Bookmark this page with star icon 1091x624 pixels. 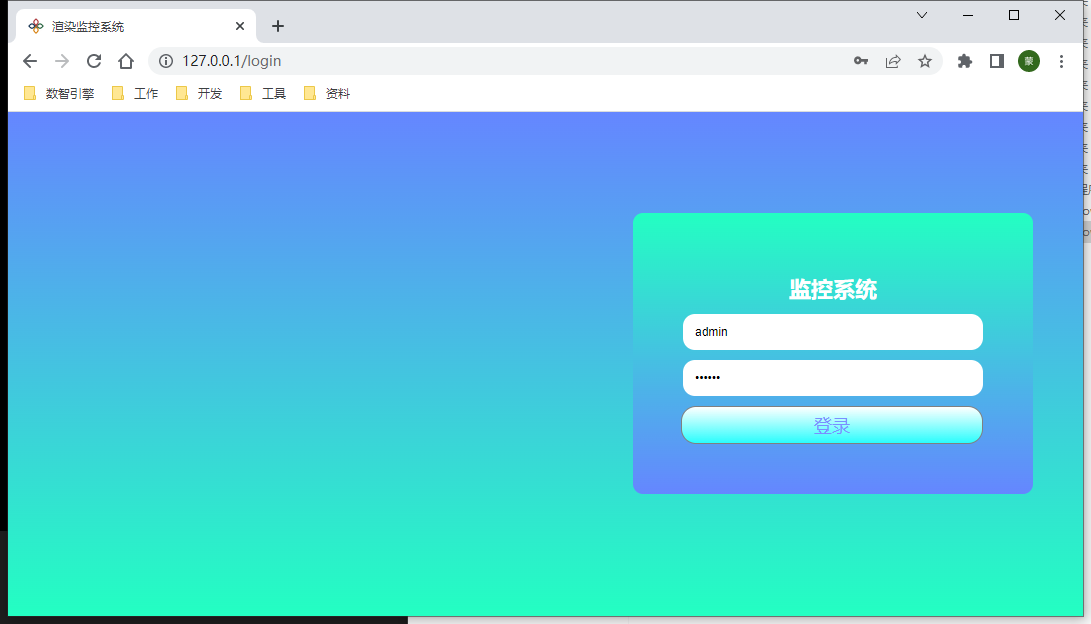(925, 61)
